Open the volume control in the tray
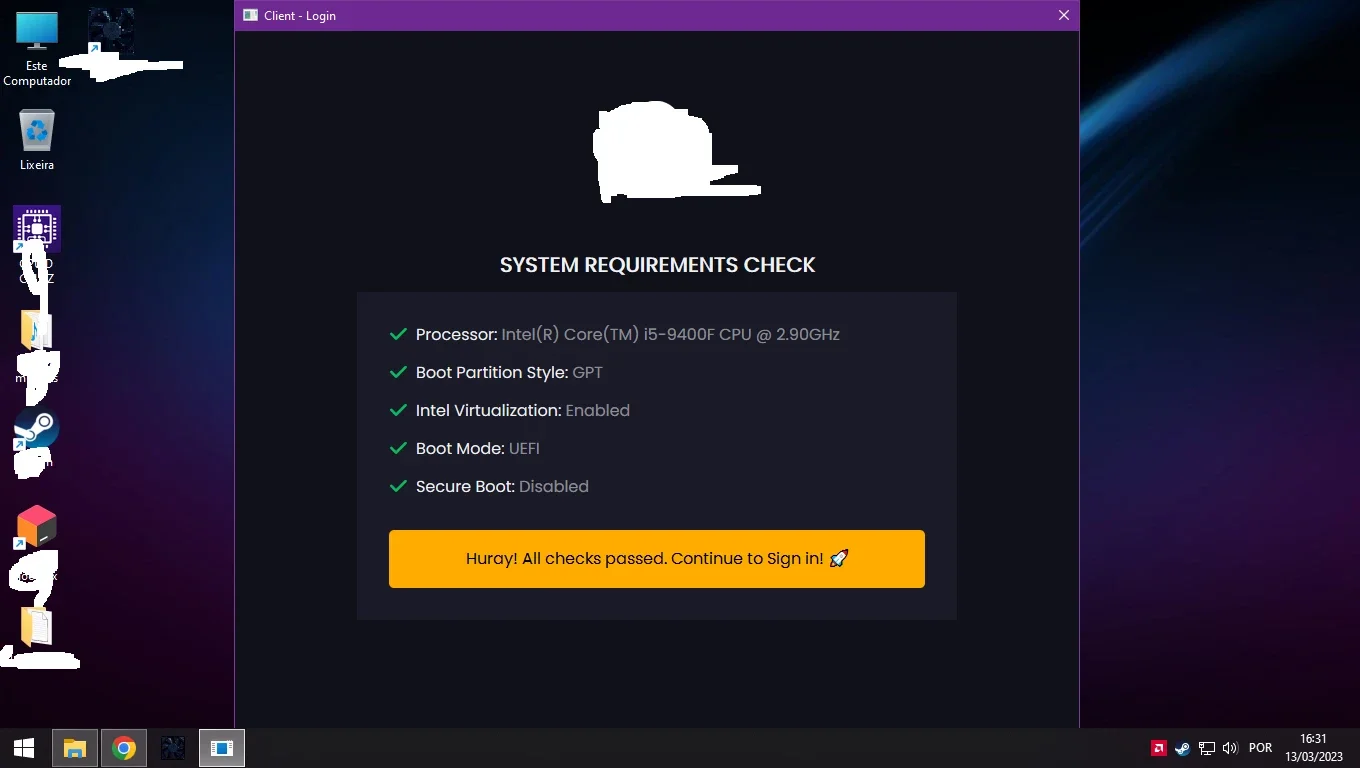This screenshot has width=1360, height=768. [x=1230, y=748]
